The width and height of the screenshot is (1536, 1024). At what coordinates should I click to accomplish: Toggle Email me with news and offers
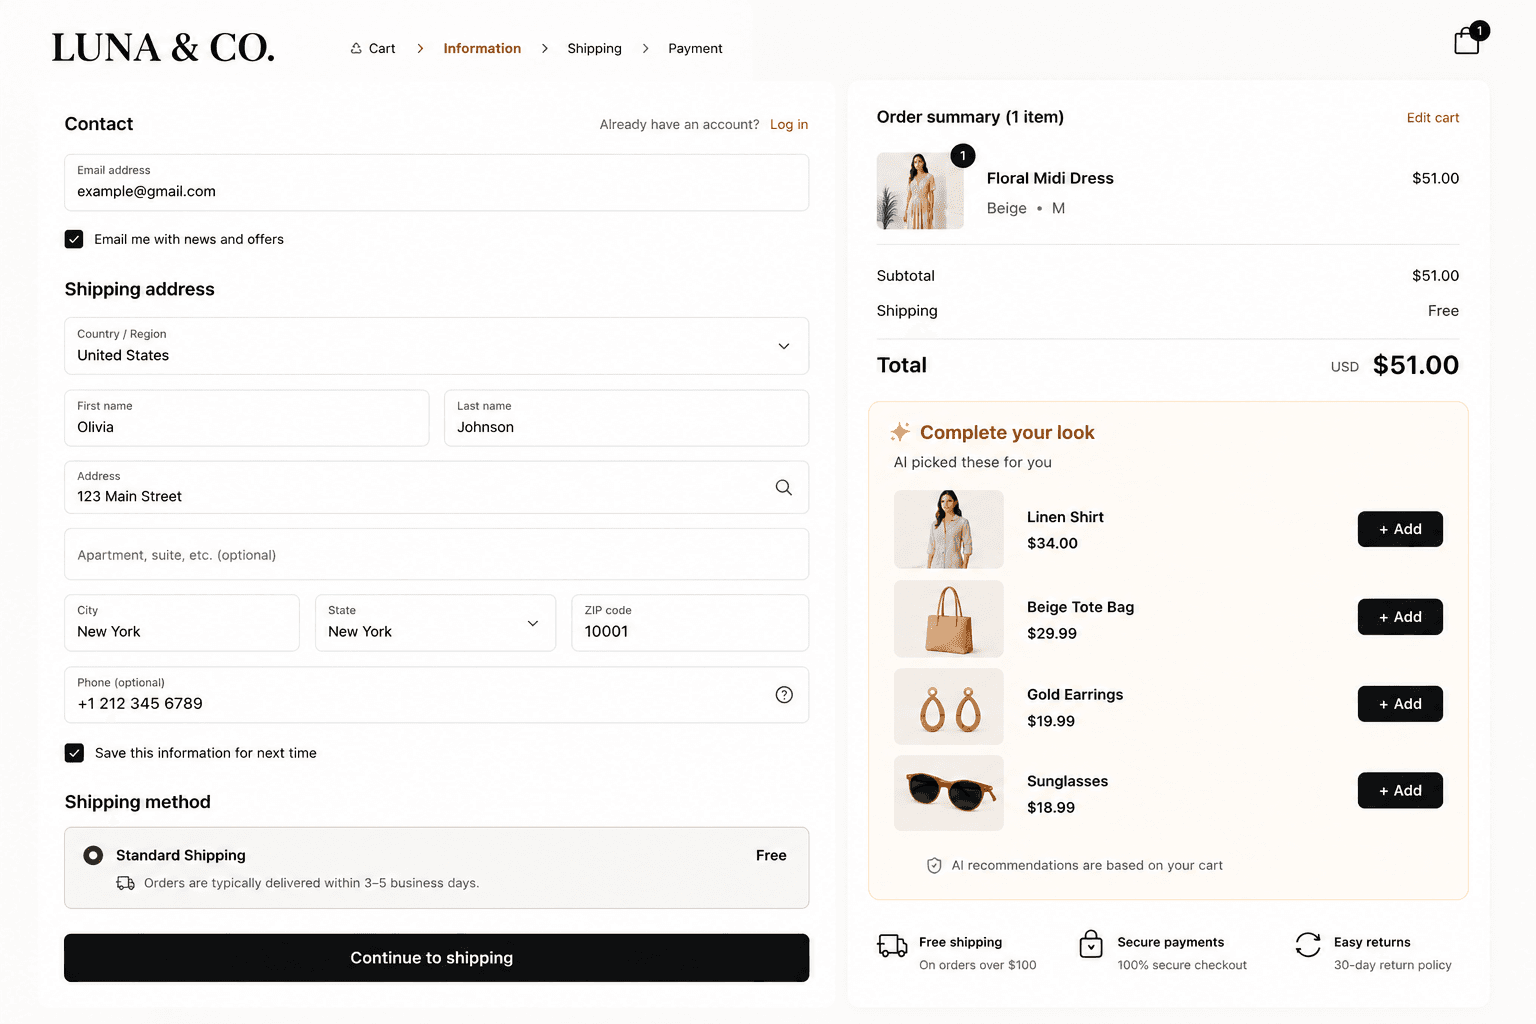click(x=74, y=239)
